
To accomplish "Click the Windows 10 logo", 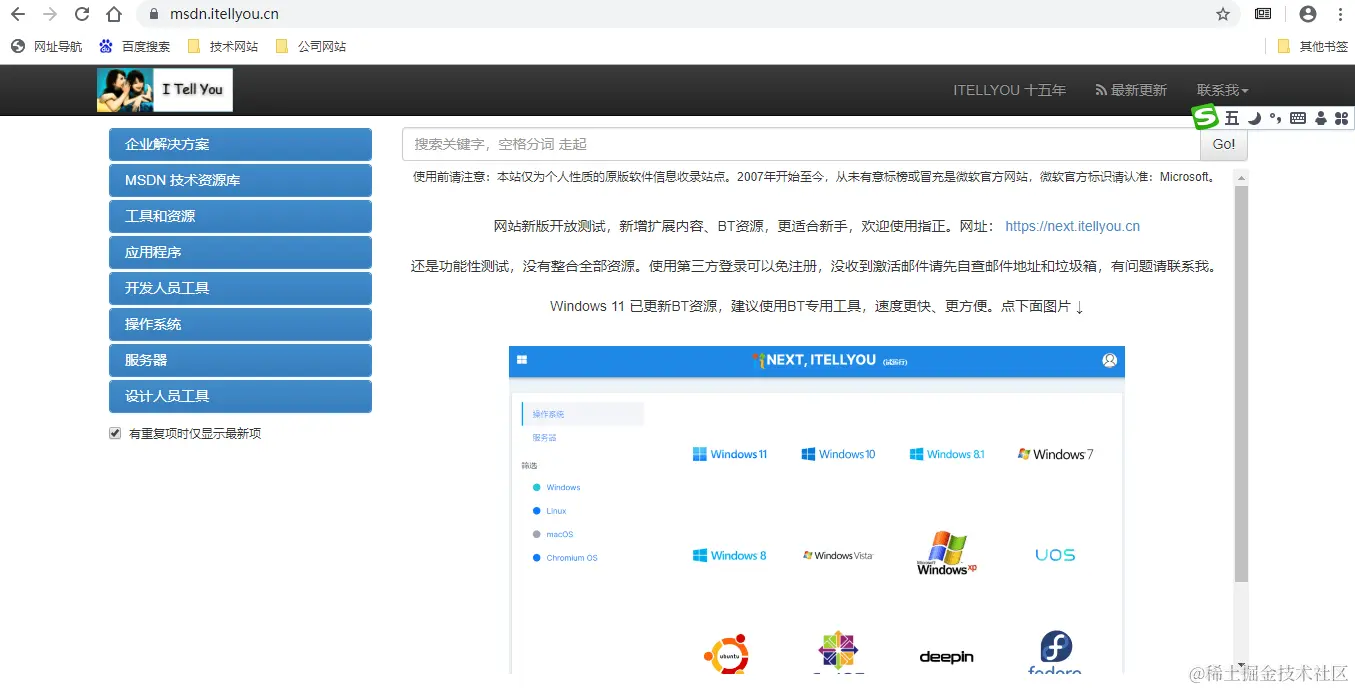I will (x=838, y=454).
